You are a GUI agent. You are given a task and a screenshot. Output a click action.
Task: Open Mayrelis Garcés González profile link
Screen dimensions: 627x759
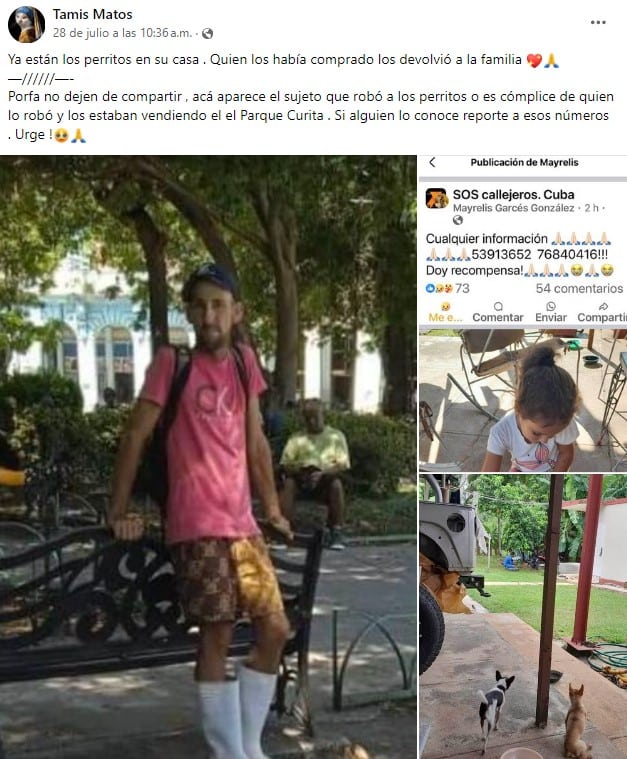coord(513,208)
